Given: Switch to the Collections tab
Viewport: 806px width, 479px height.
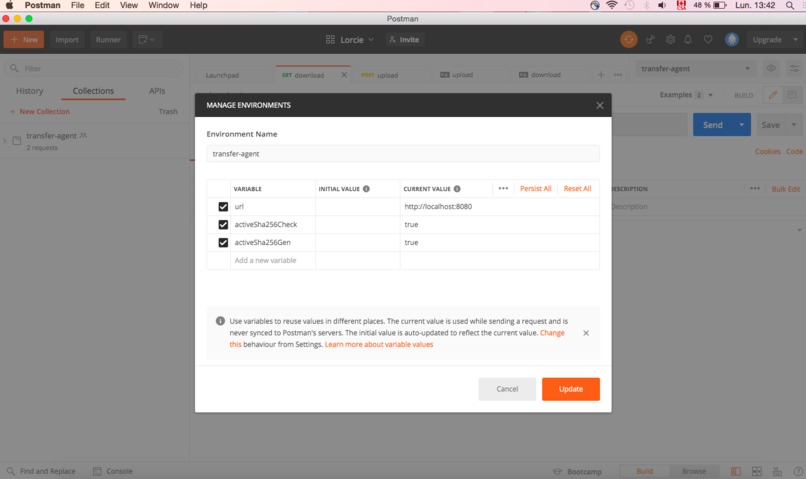Looking at the screenshot, I should [93, 91].
